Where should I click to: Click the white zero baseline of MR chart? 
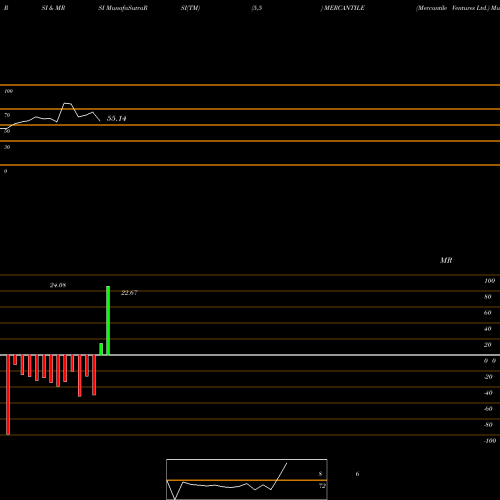250,355
